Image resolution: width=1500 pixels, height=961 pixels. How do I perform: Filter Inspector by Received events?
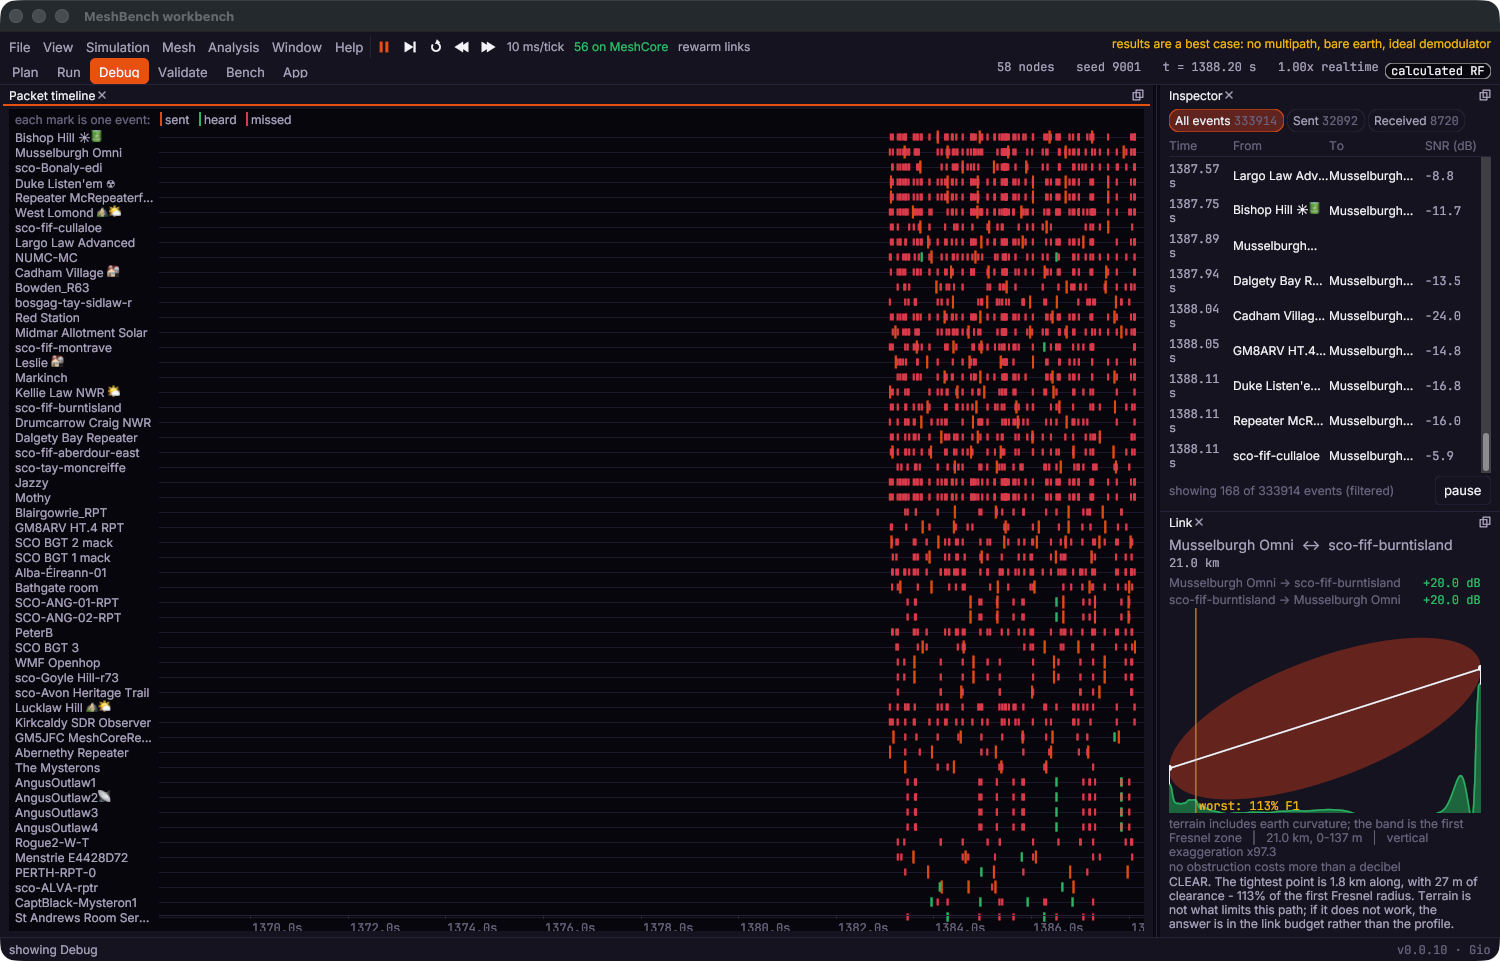(1416, 121)
